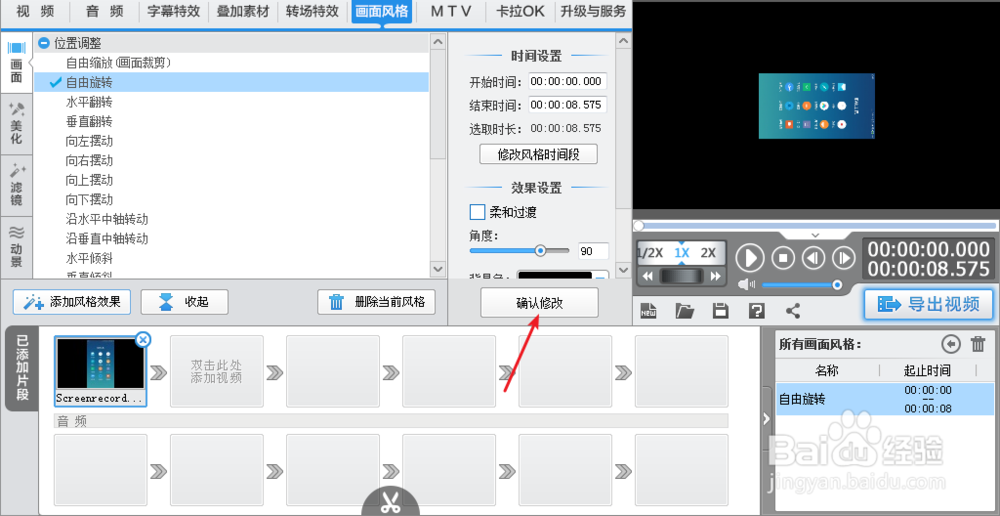
Task: Save project with floppy icon
Action: pyautogui.click(x=721, y=311)
